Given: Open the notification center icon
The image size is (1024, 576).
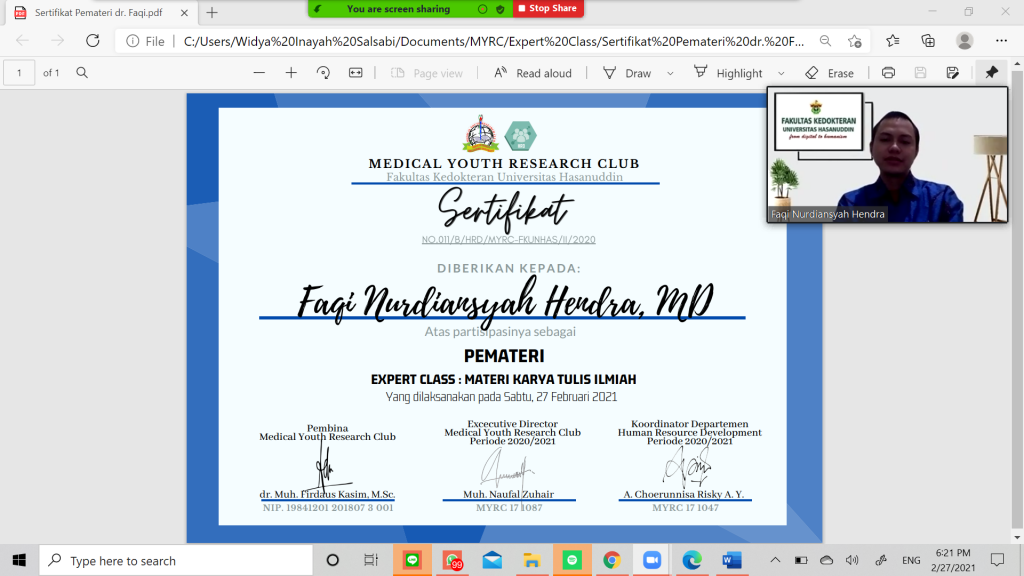Looking at the screenshot, I should pyautogui.click(x=997, y=560).
